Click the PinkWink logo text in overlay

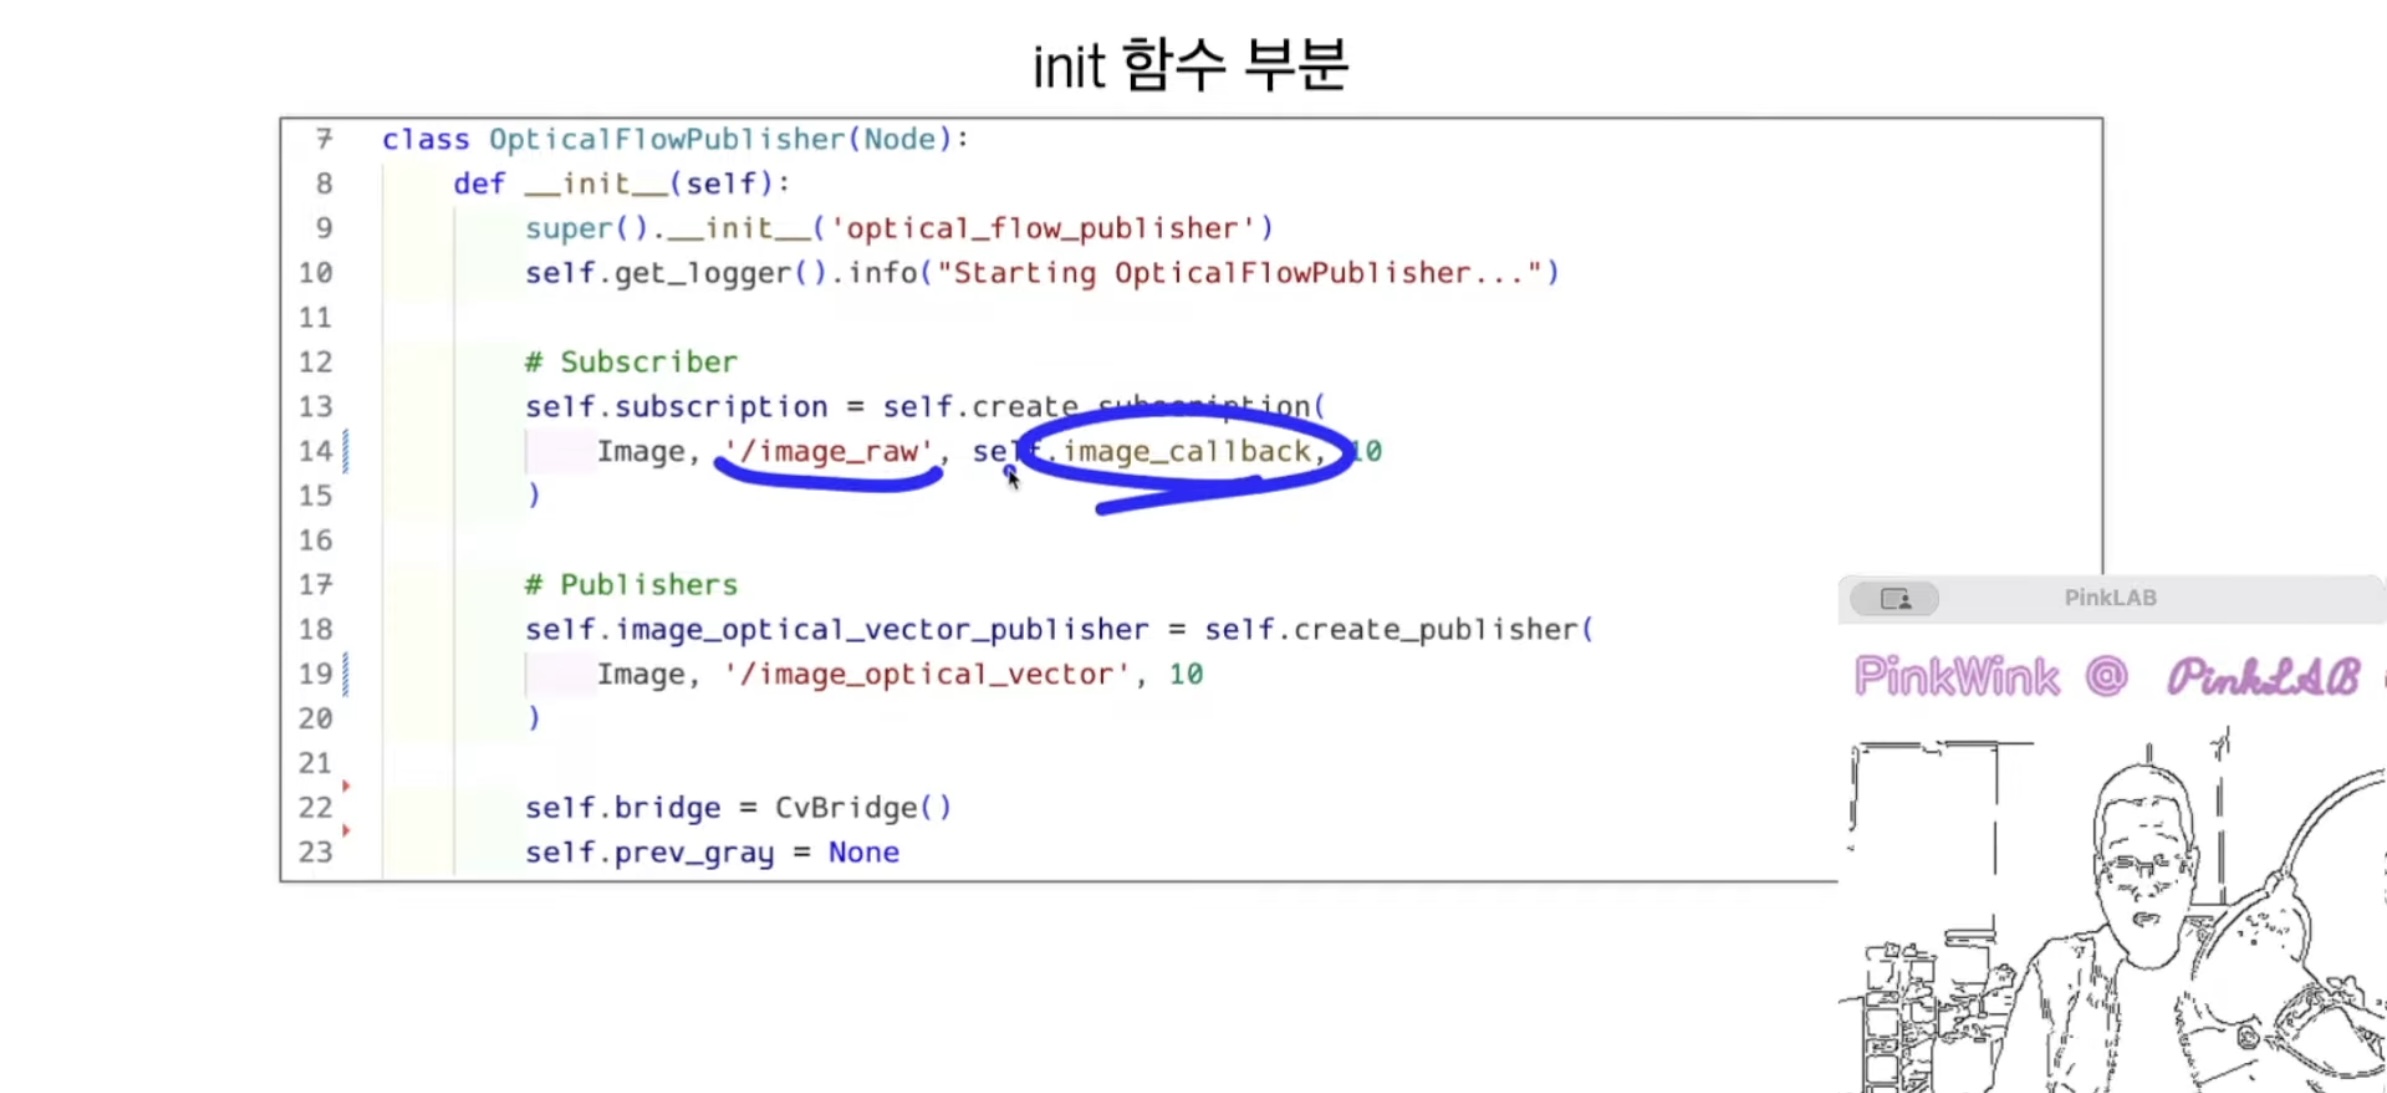click(x=1956, y=677)
